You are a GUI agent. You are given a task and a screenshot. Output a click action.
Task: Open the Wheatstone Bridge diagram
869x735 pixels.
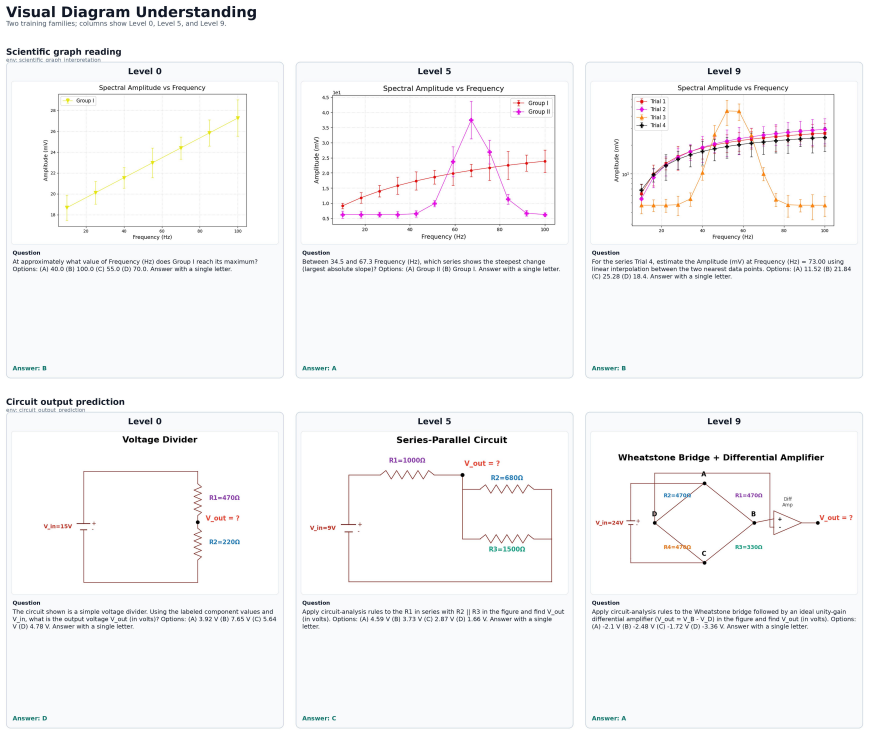click(724, 513)
